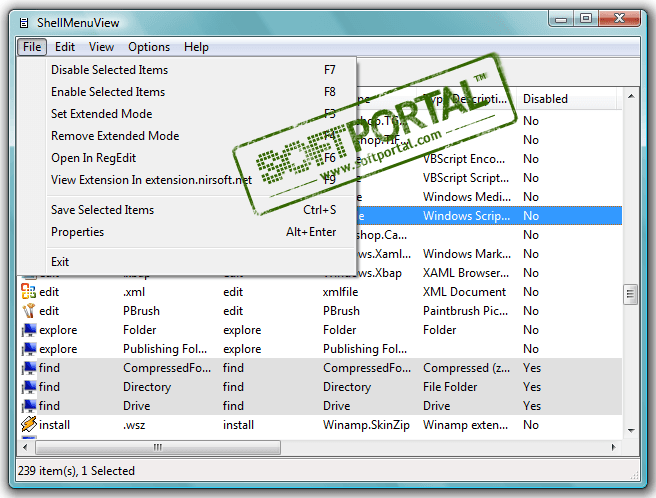Click the 'xmlfile' cell
The height and width of the screenshot is (498, 656).
341,292
